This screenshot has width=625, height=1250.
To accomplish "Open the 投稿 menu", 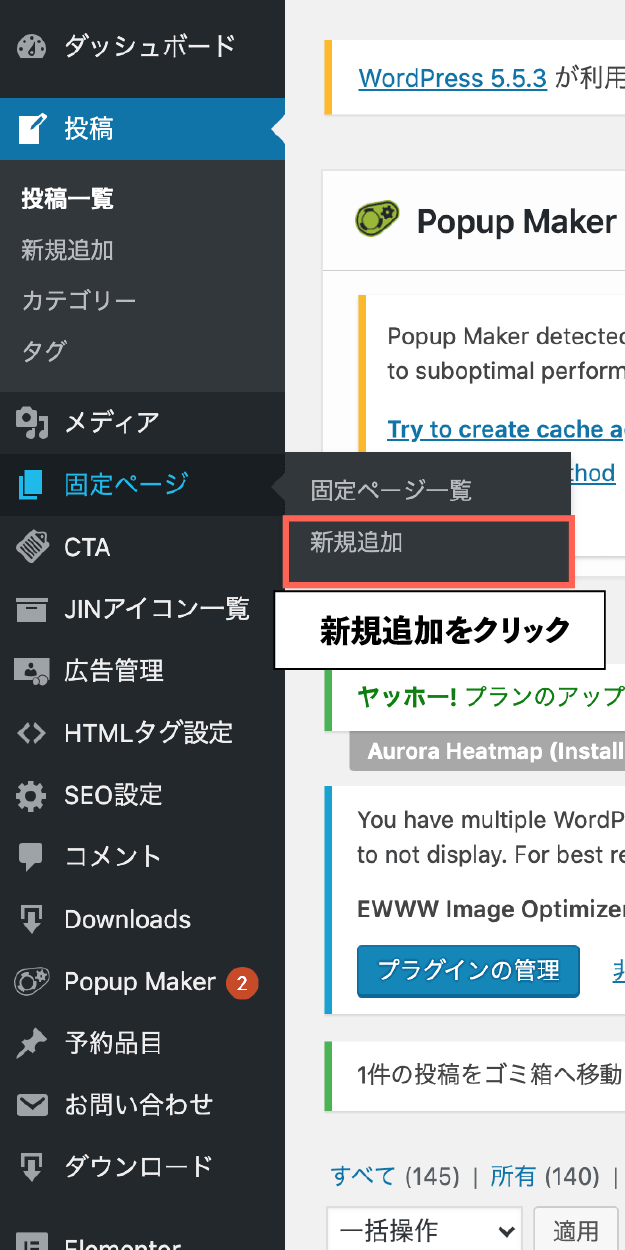I will point(142,129).
